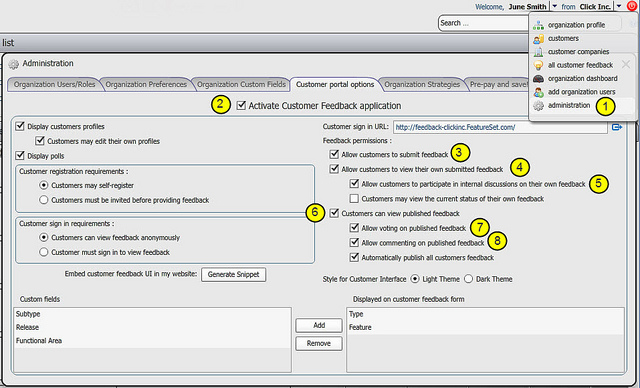Toggle Allow customers to view their own submitted feedback
The height and width of the screenshot is (388, 640).
tap(334, 169)
